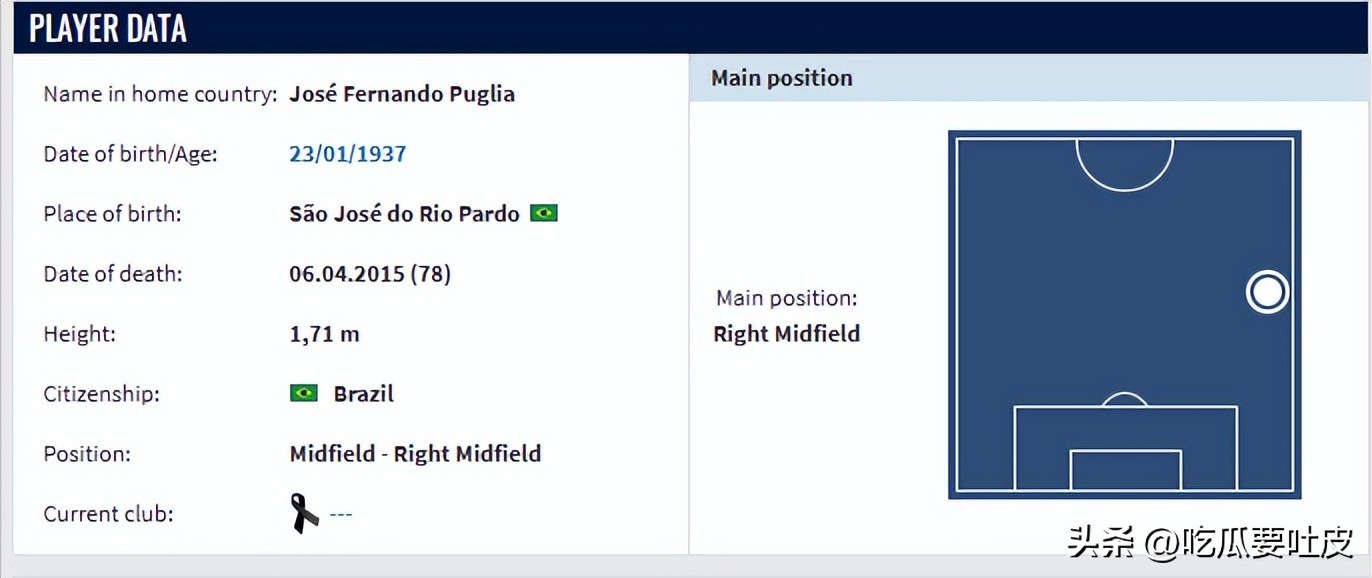Click the Brazil flag beside birthplace
The image size is (1372, 578).
coord(544,213)
